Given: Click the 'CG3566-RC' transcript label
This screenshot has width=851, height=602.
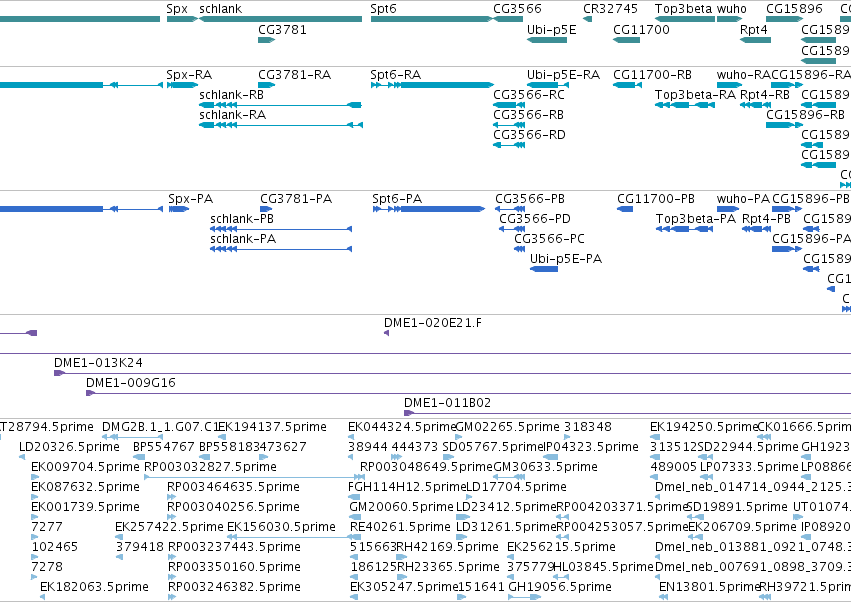Looking at the screenshot, I should click(529, 95).
